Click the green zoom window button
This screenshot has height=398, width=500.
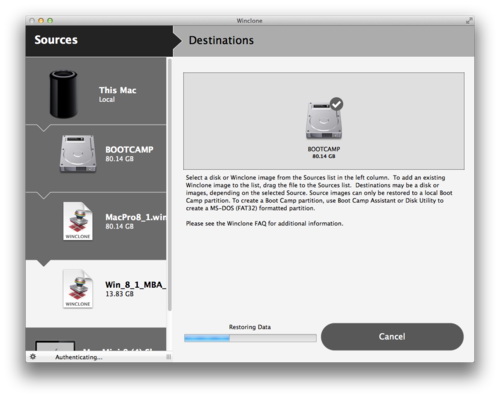(x=50, y=21)
